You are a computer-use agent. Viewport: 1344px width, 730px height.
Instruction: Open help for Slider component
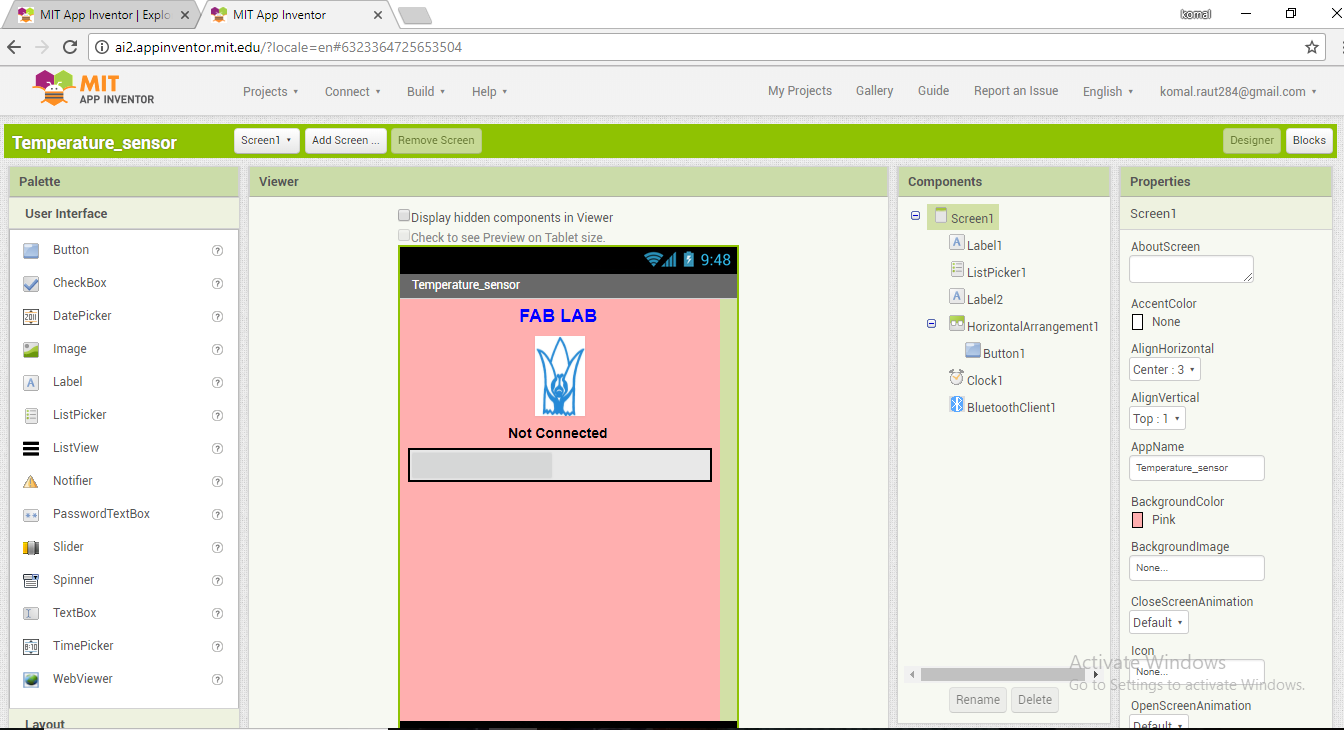[x=217, y=548]
